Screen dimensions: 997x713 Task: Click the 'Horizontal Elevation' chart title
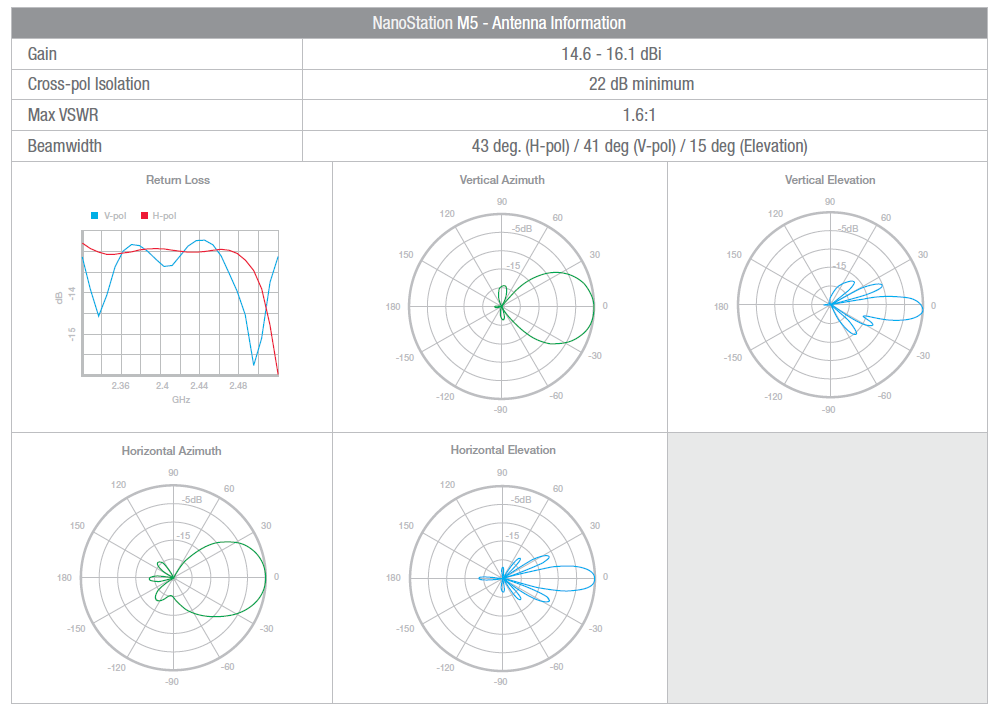(x=503, y=450)
